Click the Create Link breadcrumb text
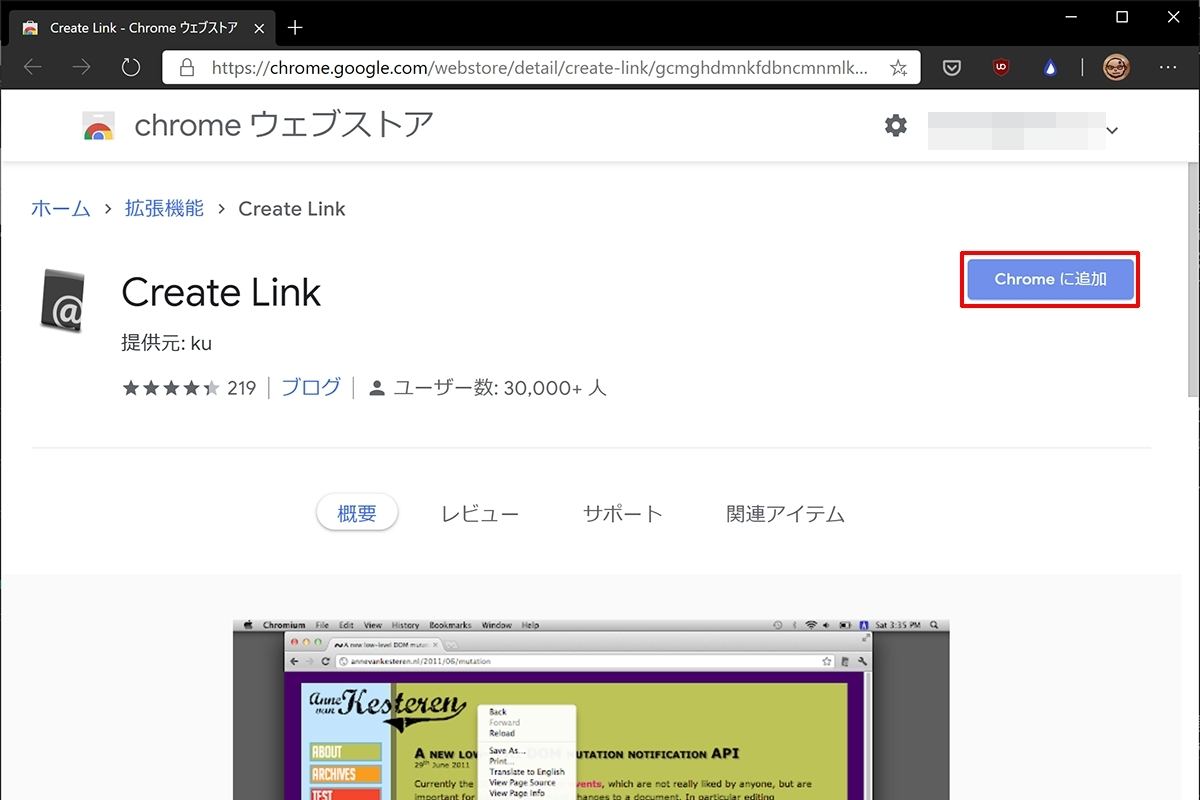 pos(292,208)
